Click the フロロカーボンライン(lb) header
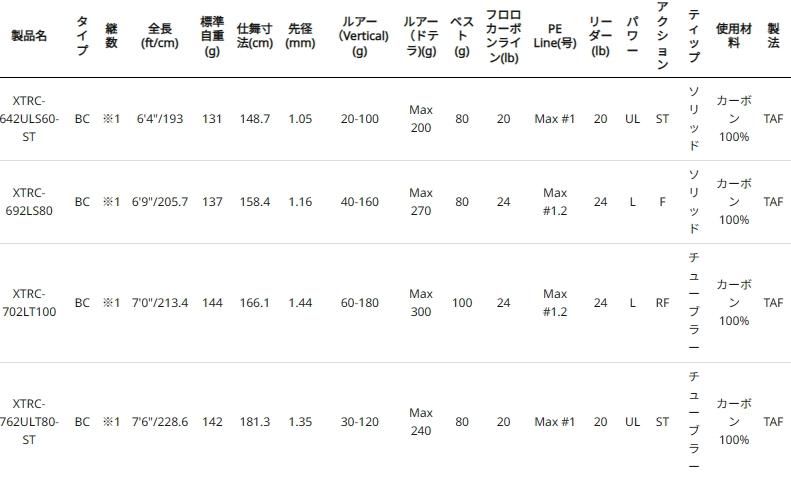Screen dimensions: 791x478 coord(503,35)
